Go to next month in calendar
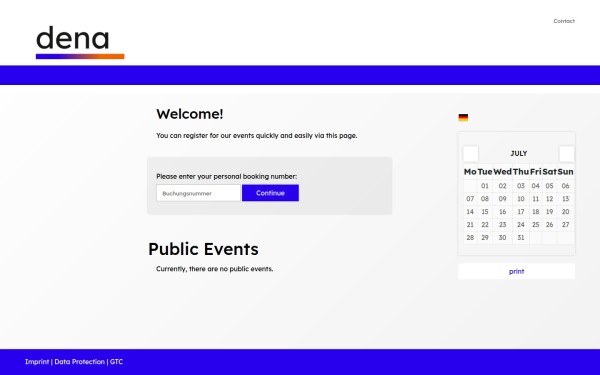 click(x=567, y=154)
